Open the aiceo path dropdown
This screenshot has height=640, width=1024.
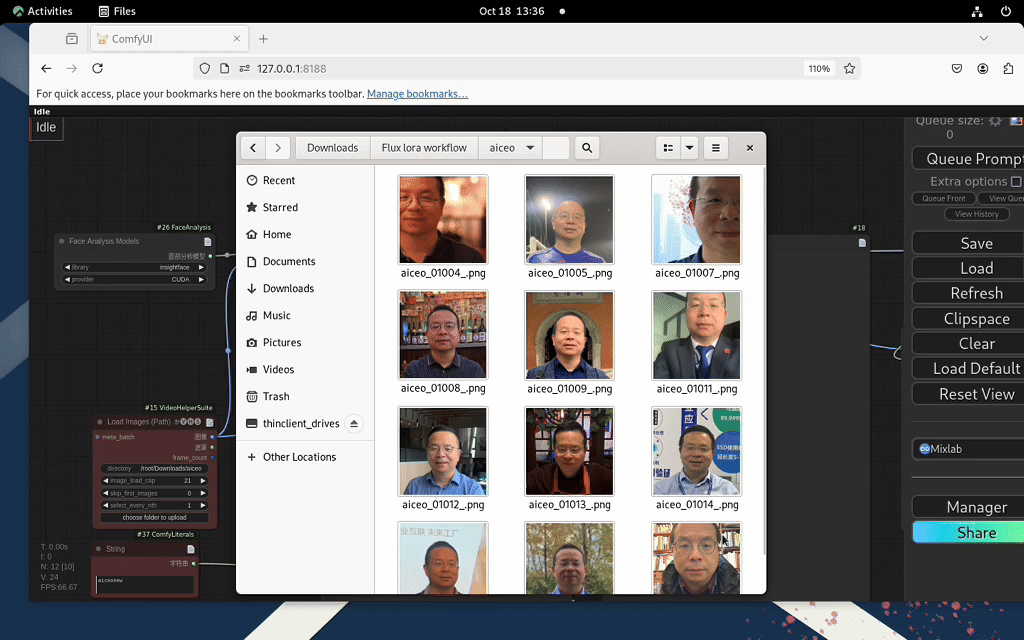(x=530, y=148)
